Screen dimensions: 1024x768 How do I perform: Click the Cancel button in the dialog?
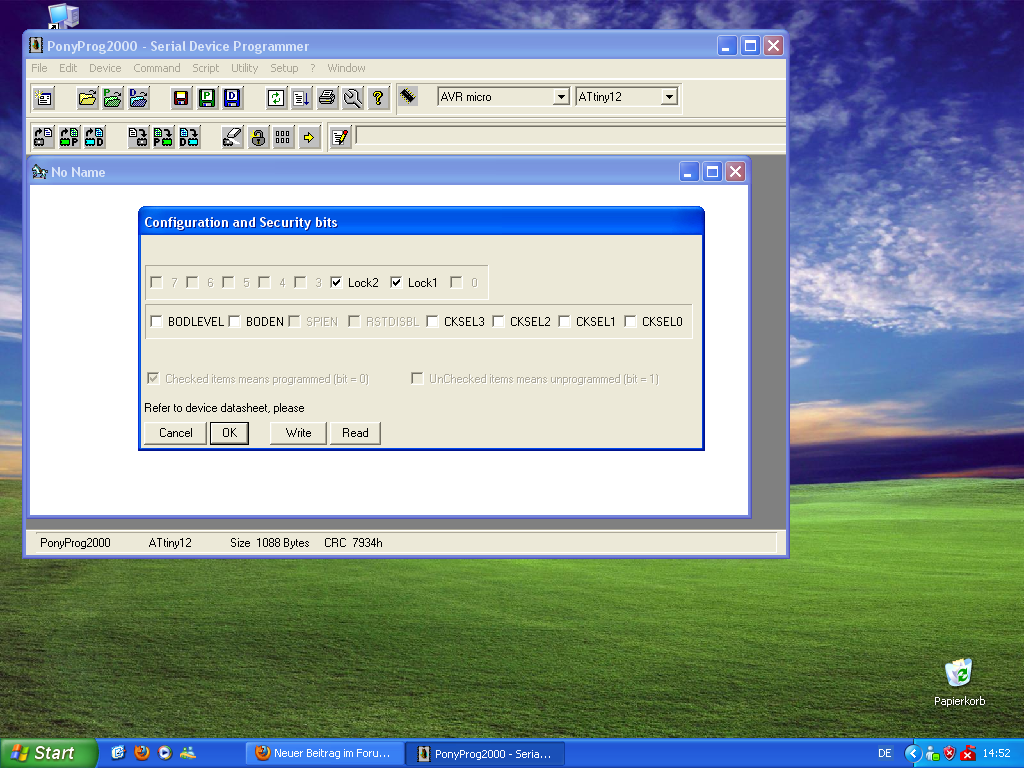[x=176, y=433]
